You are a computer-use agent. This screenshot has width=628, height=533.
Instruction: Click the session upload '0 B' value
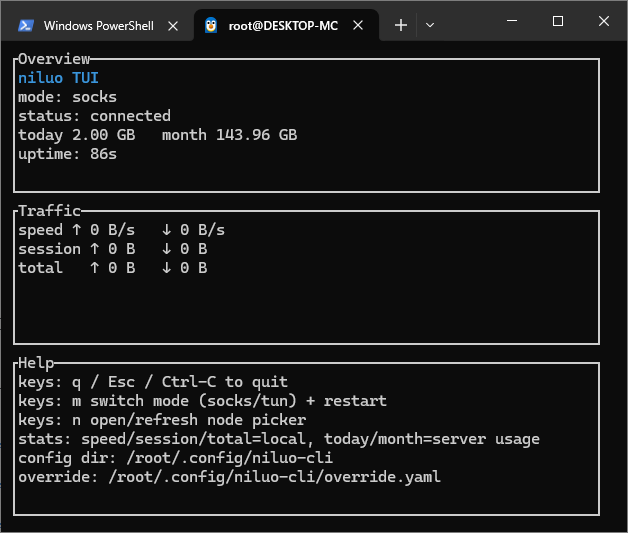click(x=122, y=249)
